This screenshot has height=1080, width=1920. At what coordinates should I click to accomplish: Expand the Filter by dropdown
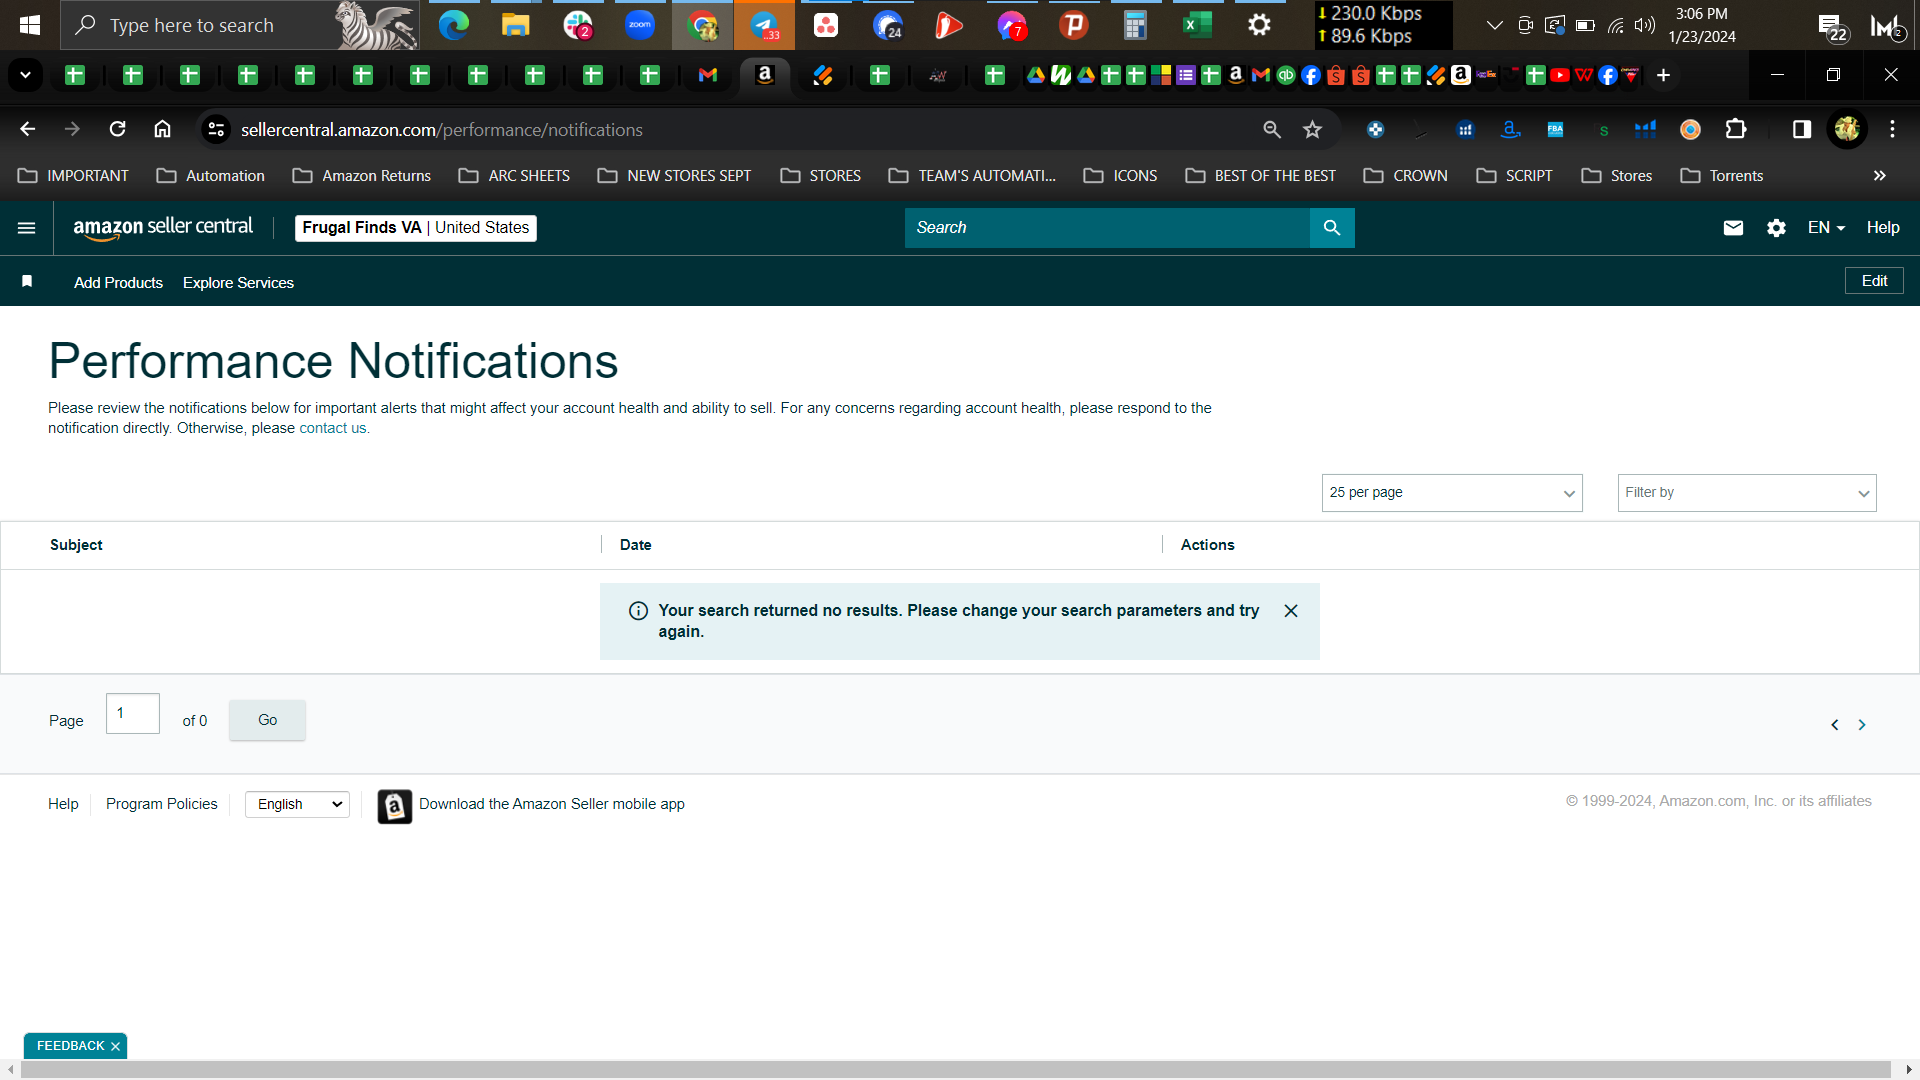coord(1747,493)
